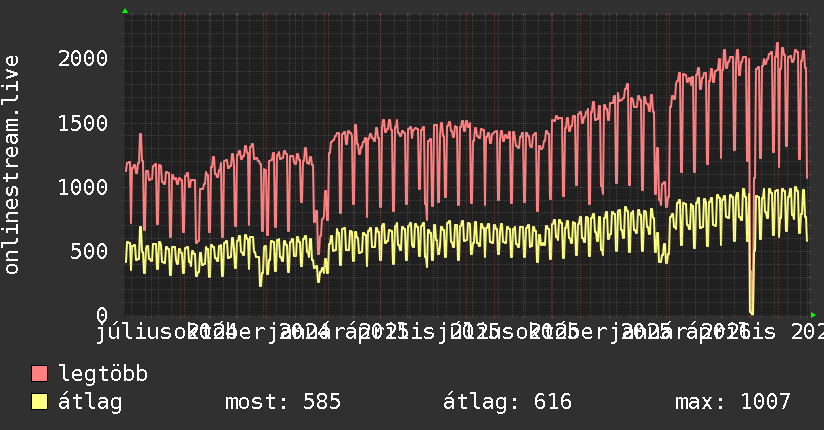Image resolution: width=824 pixels, height=430 pixels.
Task: Click the 1500 y-axis label
Action: (x=83, y=124)
